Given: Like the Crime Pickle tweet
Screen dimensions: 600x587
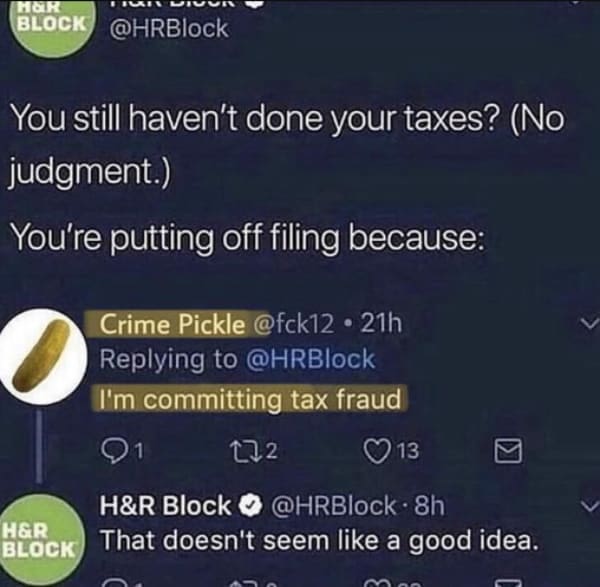Looking at the screenshot, I should pos(391,451).
